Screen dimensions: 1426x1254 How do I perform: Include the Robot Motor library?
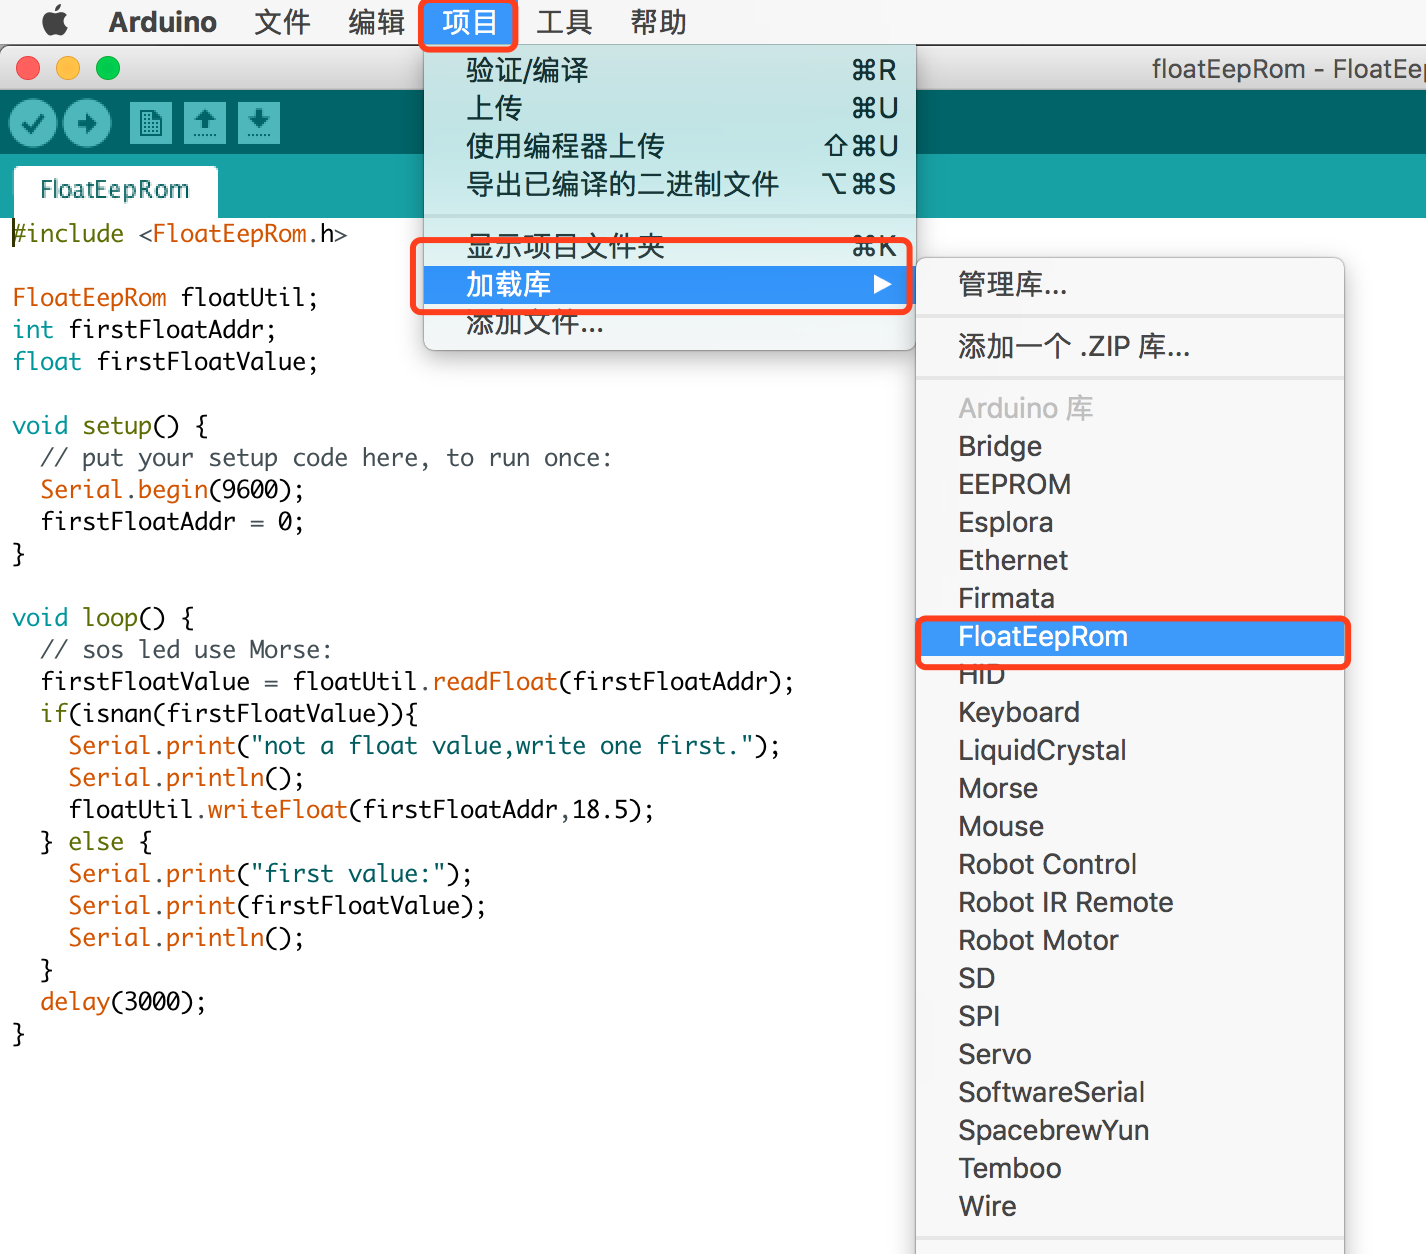pyautogui.click(x=1130, y=940)
